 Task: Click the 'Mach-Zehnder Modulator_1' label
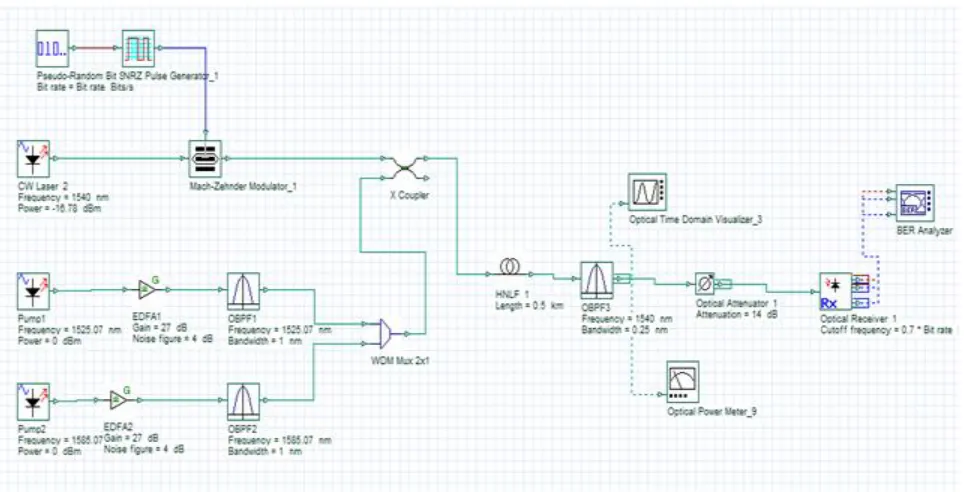[242, 186]
